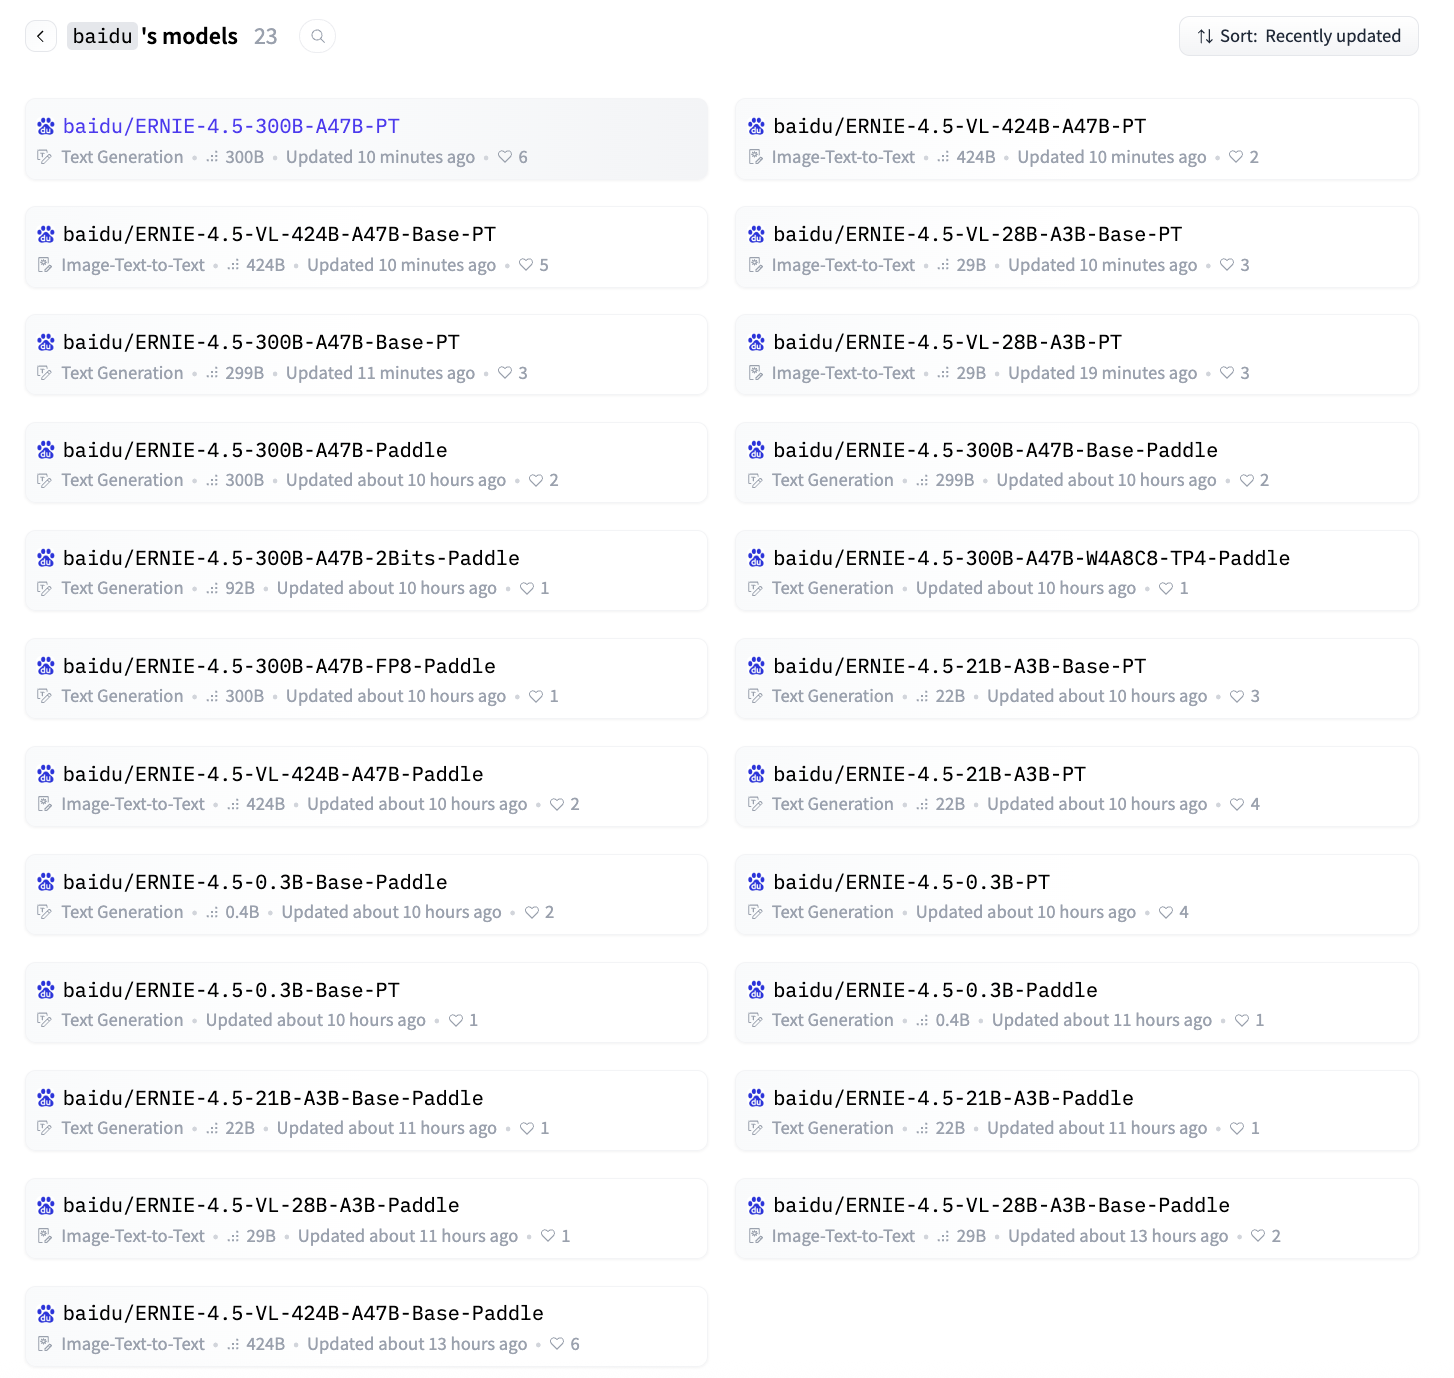Viewport: 1454px width, 1378px height.
Task: Click heart icon on ERNIE-4.5-VL-424B-A47B-PT card
Action: click(1236, 157)
